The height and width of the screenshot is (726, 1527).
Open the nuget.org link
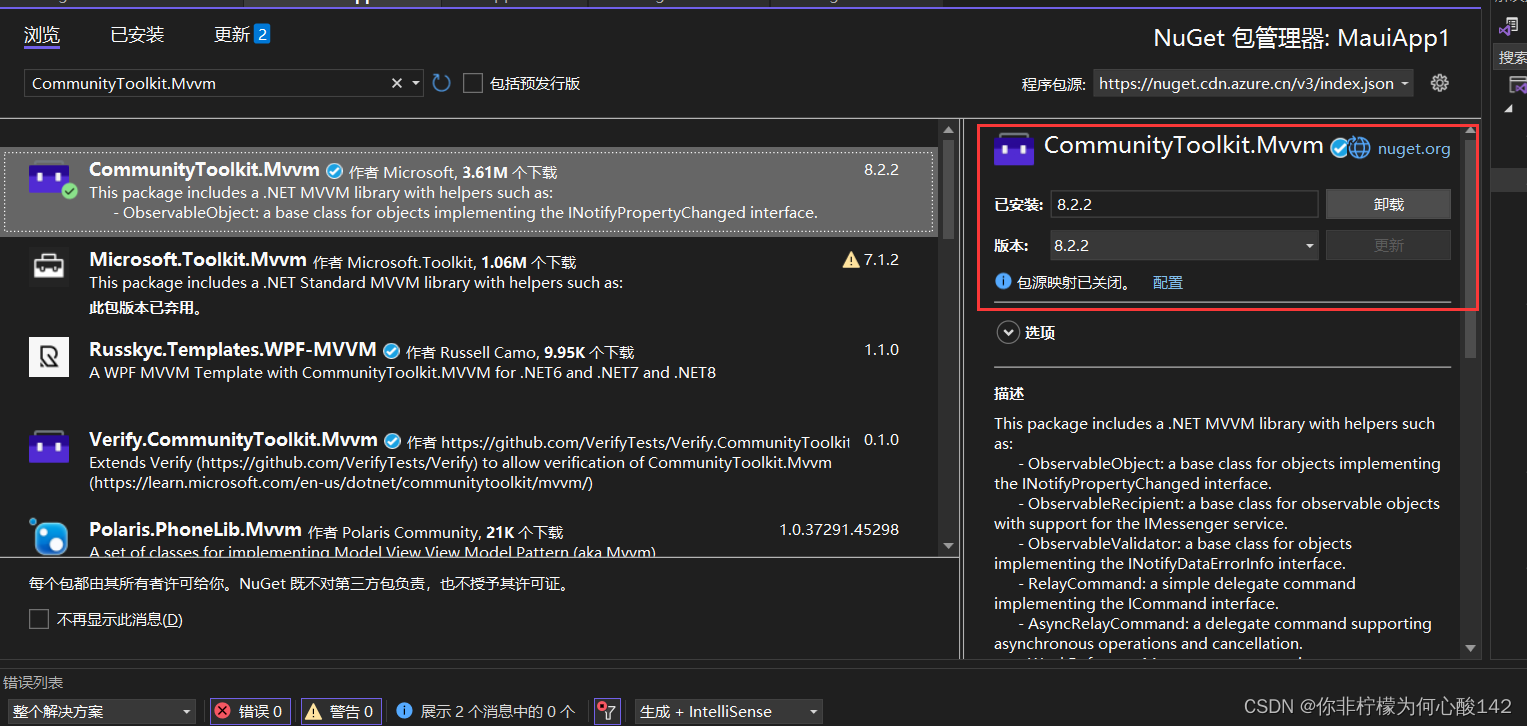pyautogui.click(x=1414, y=149)
